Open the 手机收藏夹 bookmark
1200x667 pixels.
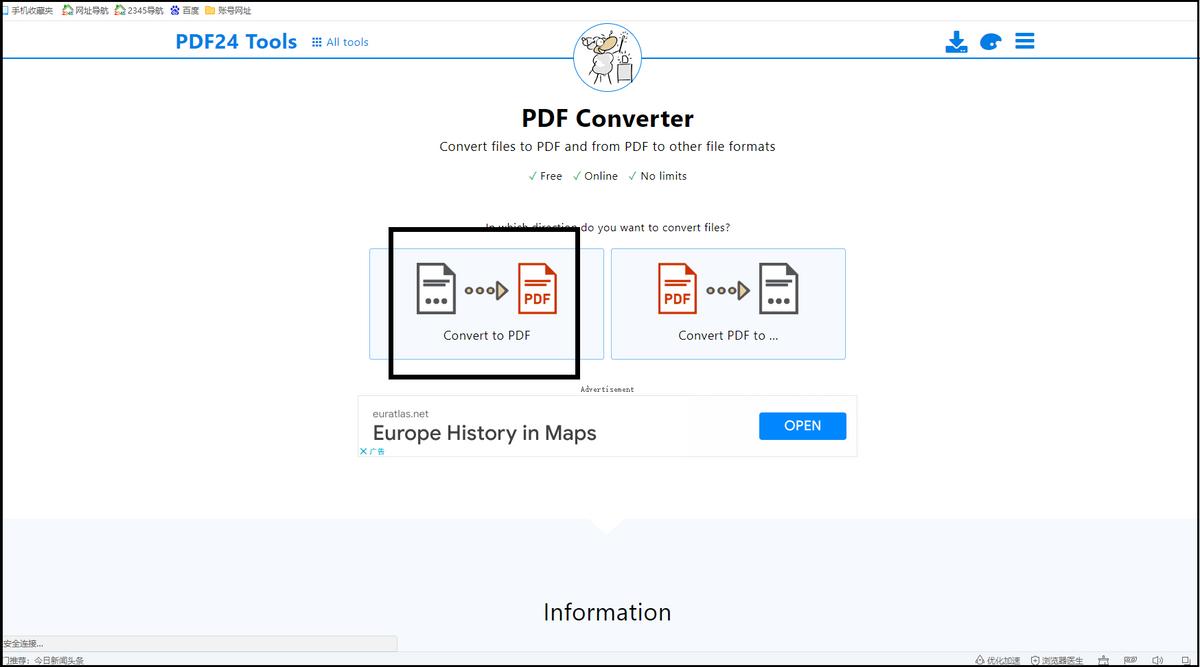pyautogui.click(x=27, y=10)
